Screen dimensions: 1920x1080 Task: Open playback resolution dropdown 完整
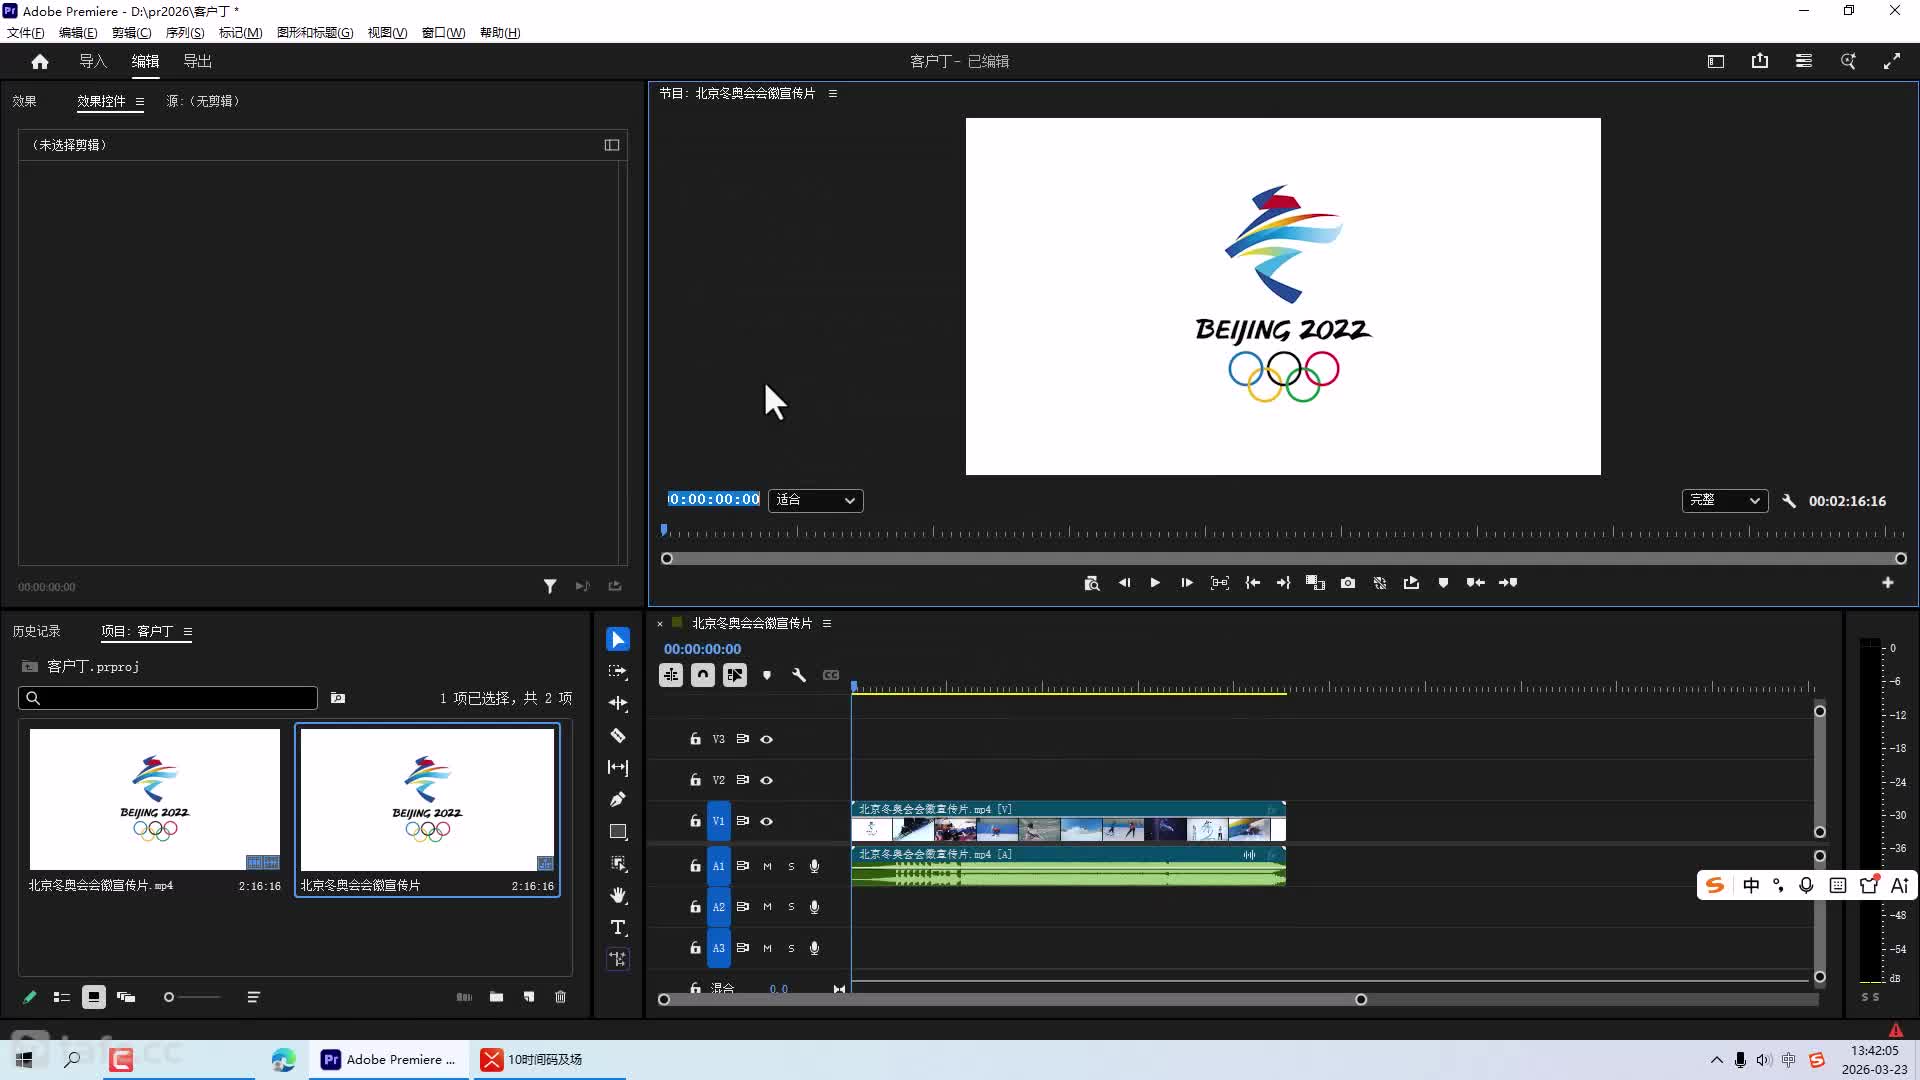[x=1725, y=500]
